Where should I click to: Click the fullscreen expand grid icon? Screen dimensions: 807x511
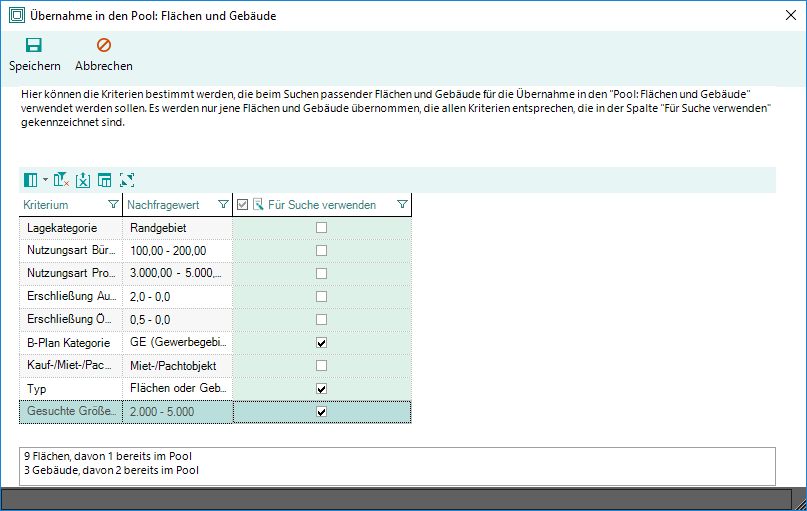[x=126, y=180]
